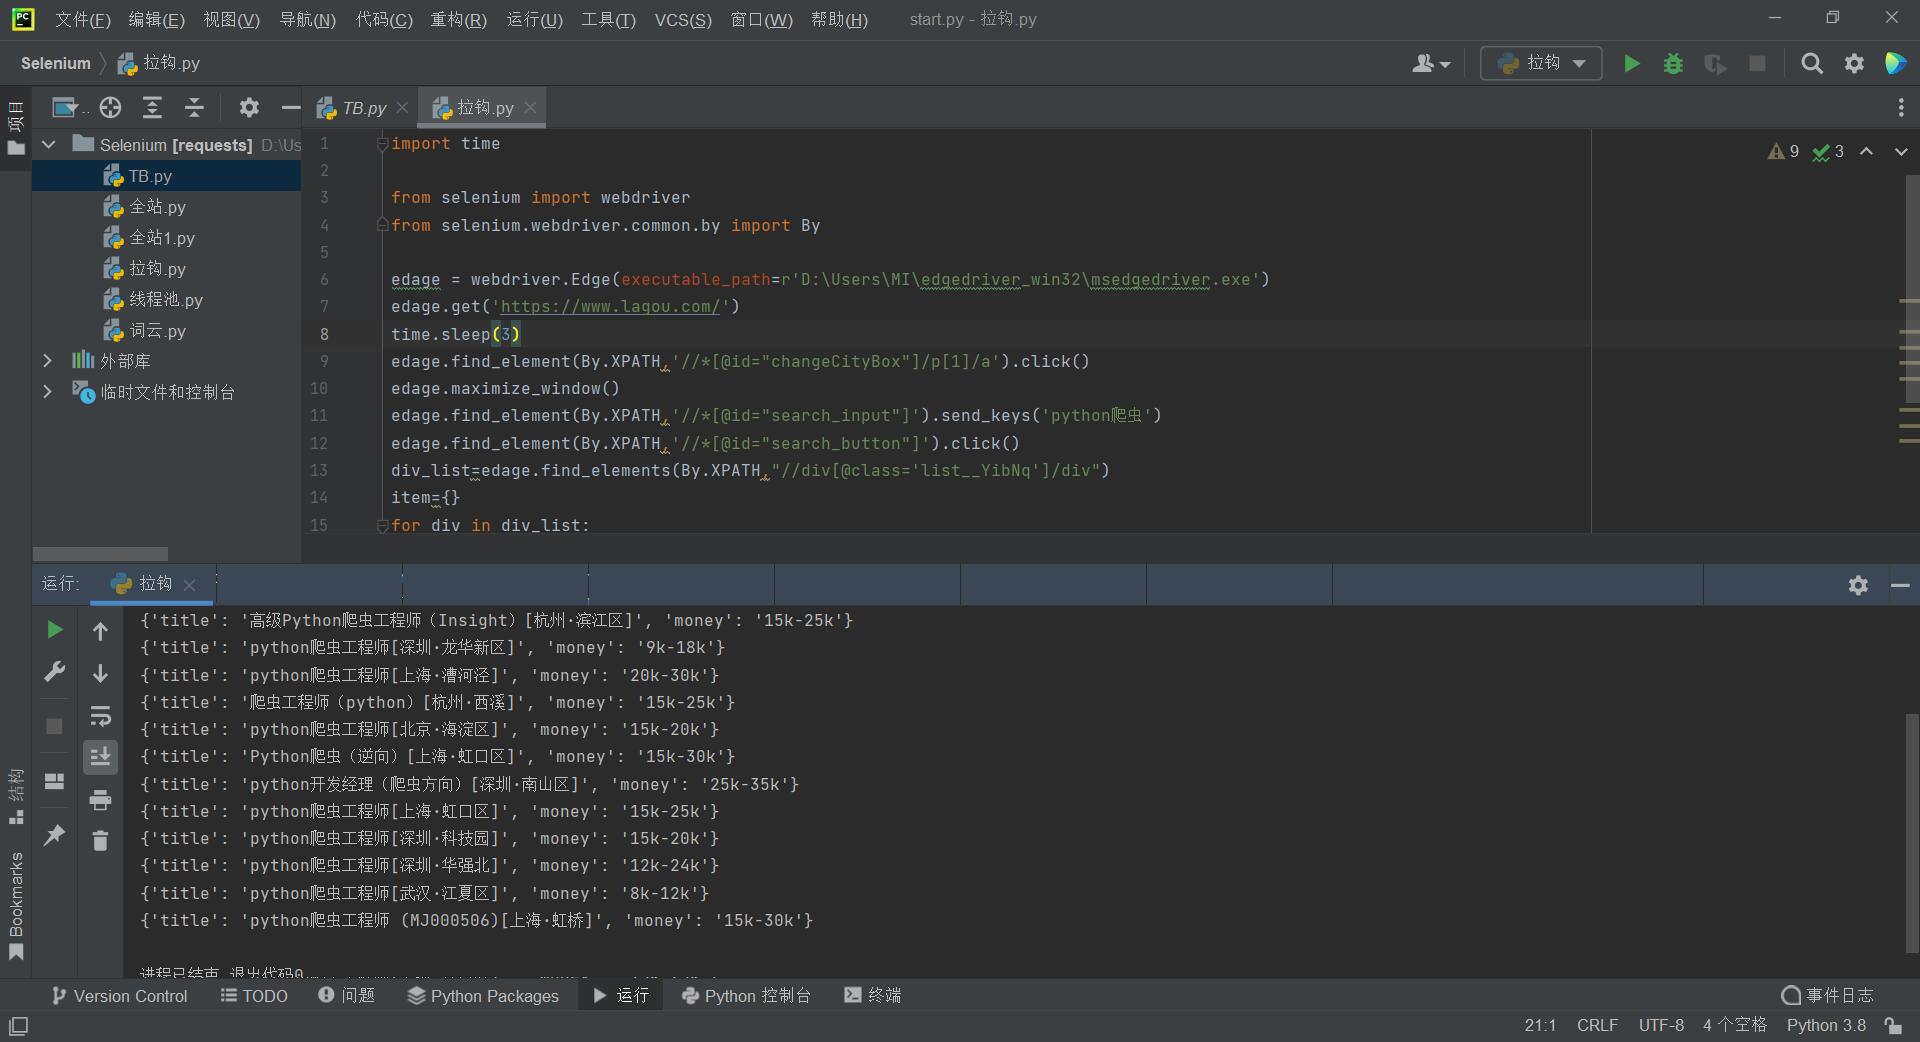Open the 拉钩 run configuration dropdown

1541,64
